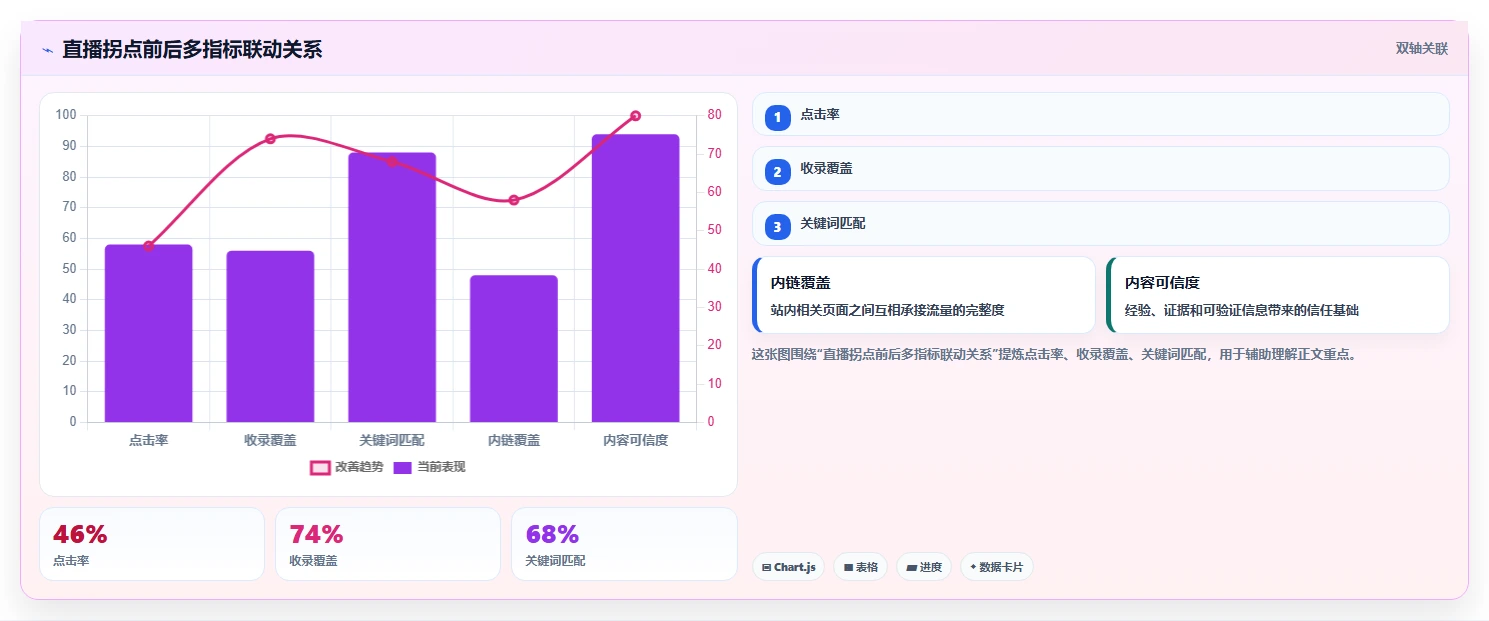Viewport: 1489px width, 621px height.
Task: Click the trend line point above 点击率
Action: [x=148, y=246]
